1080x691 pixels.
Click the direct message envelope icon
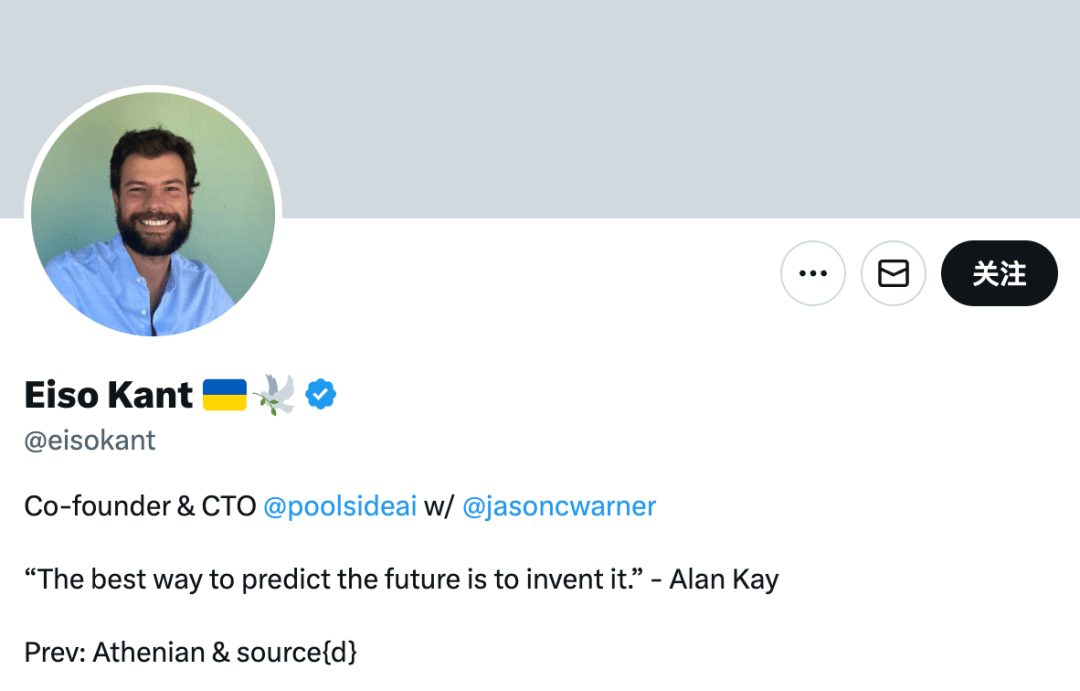893,273
